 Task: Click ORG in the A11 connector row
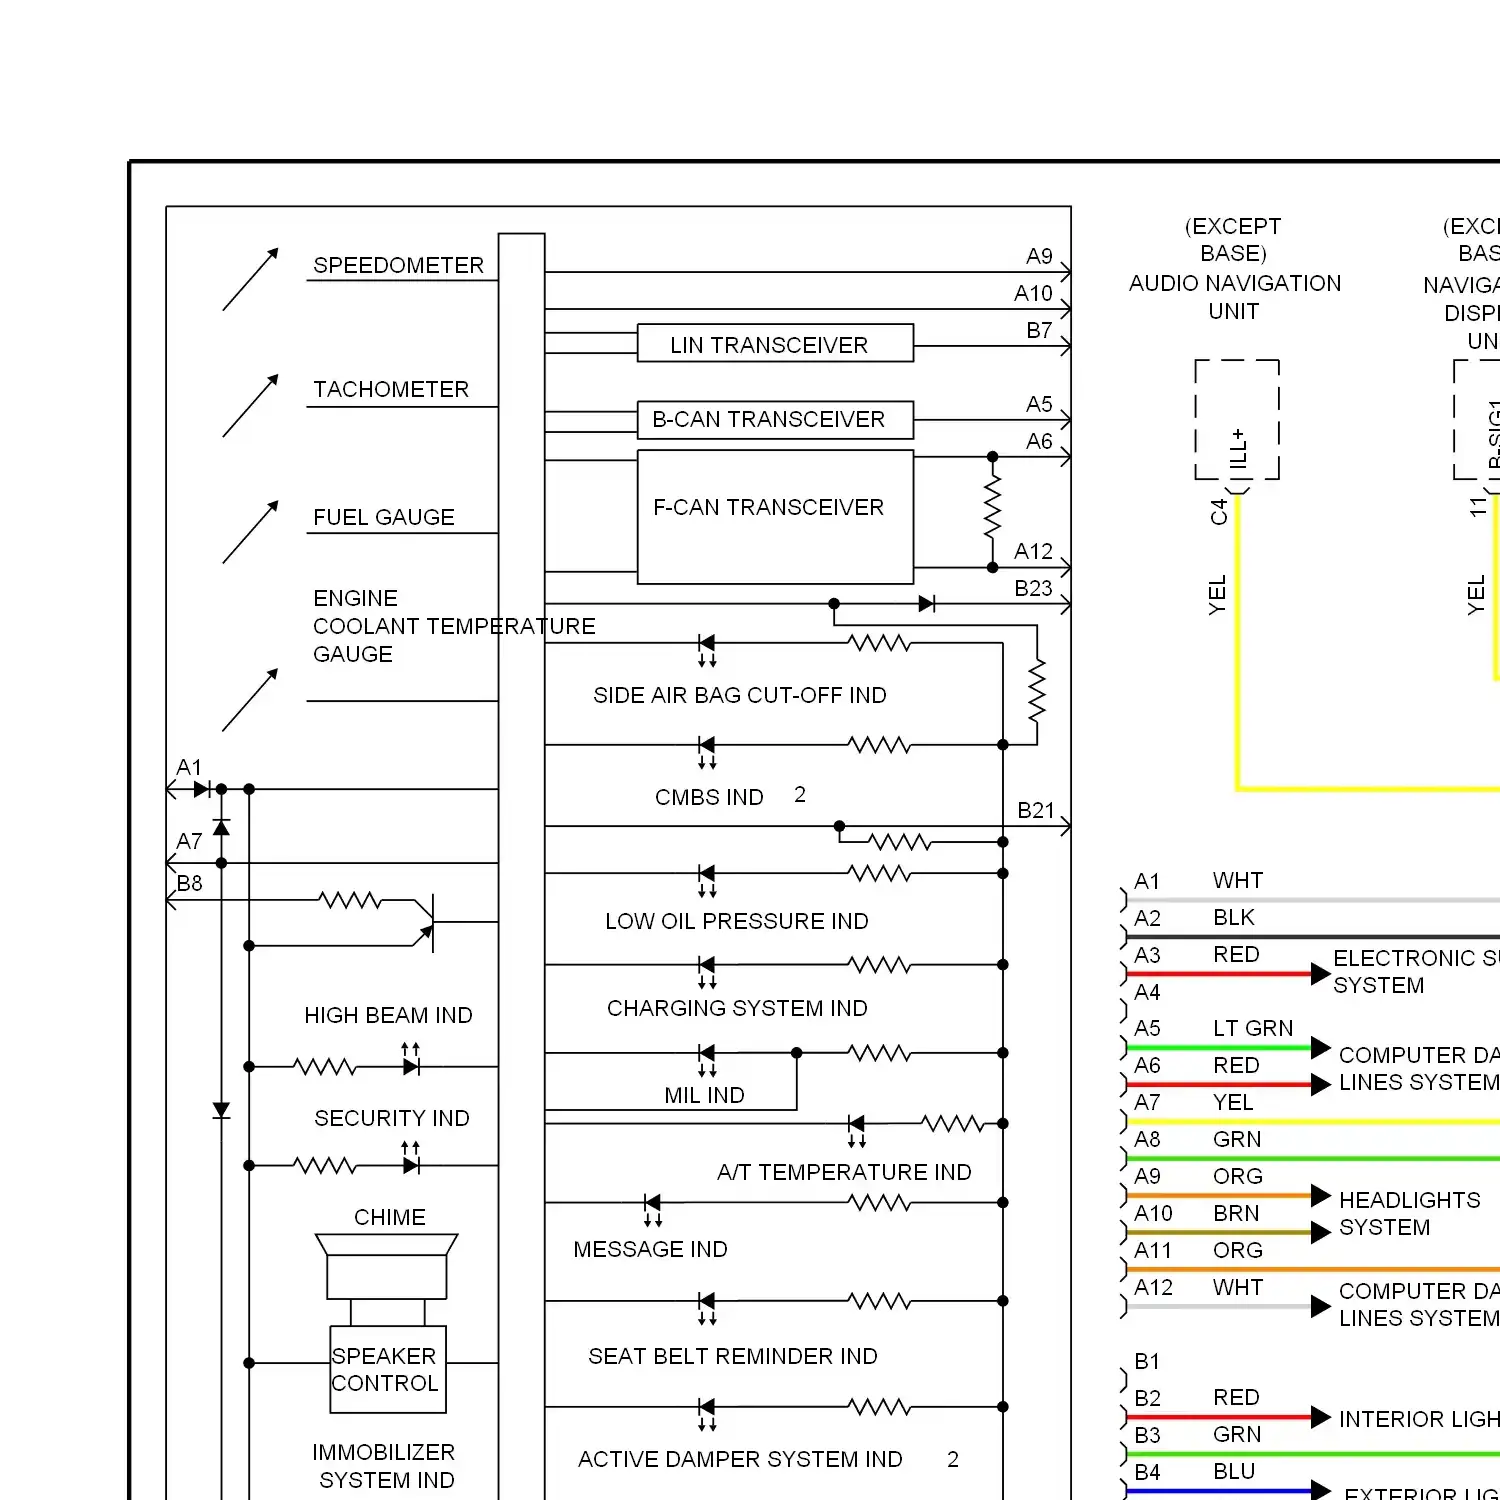1238,1250
